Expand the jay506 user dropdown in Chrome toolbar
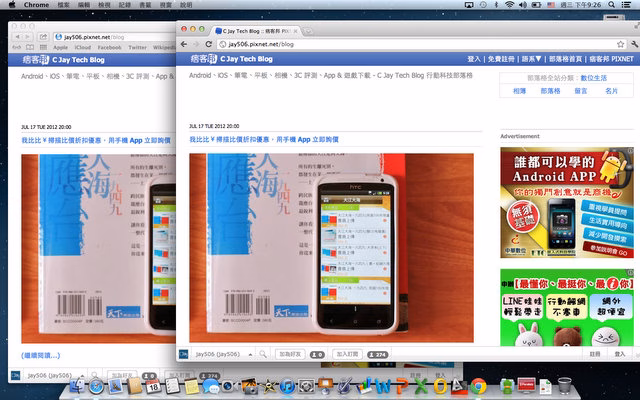640x400 pixels. tap(250, 354)
